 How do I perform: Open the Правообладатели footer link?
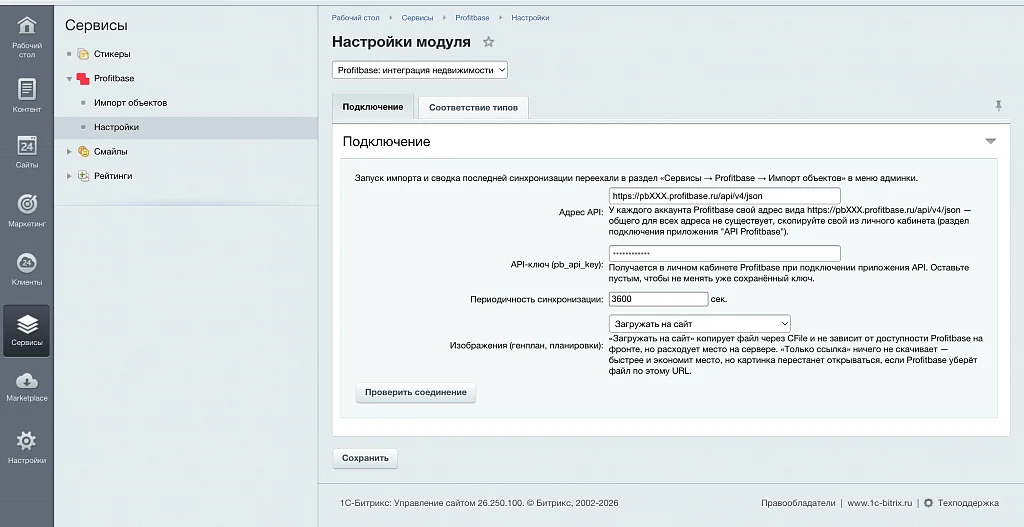pyautogui.click(x=798, y=503)
